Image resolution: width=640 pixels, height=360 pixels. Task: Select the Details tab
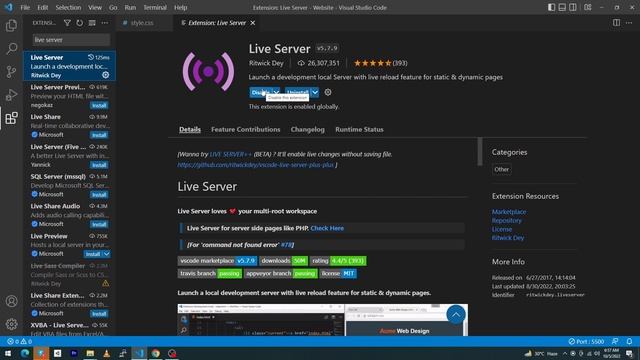pos(190,129)
